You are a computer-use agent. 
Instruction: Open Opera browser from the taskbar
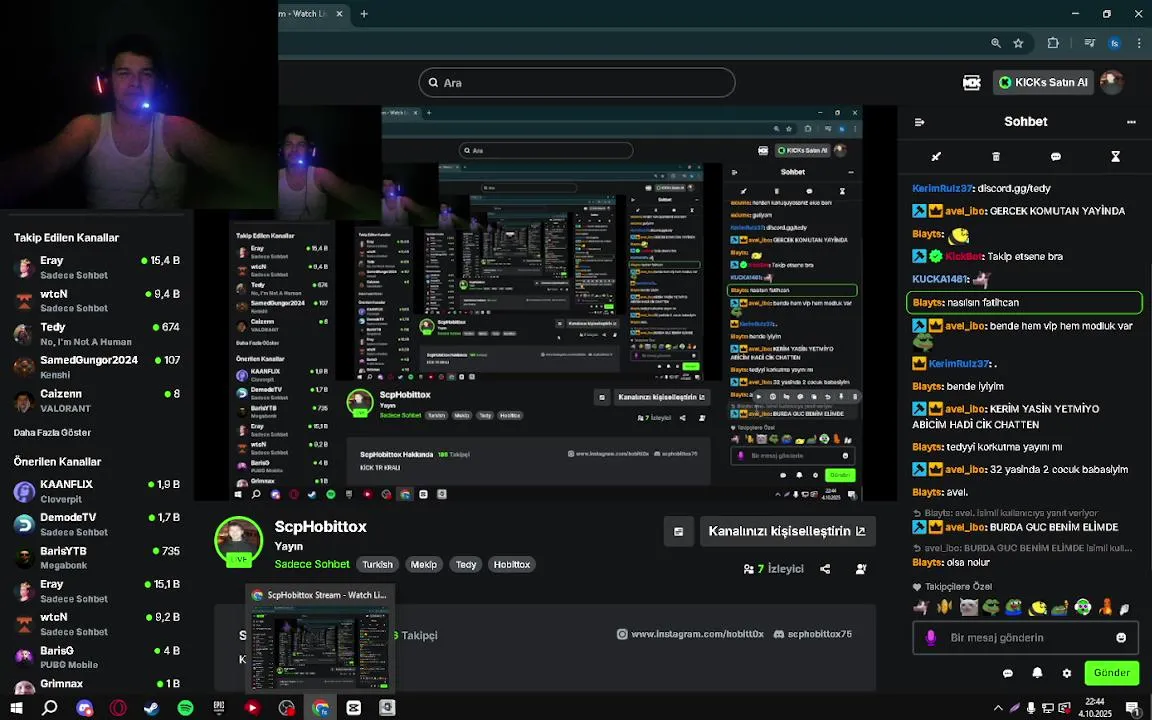tap(118, 708)
